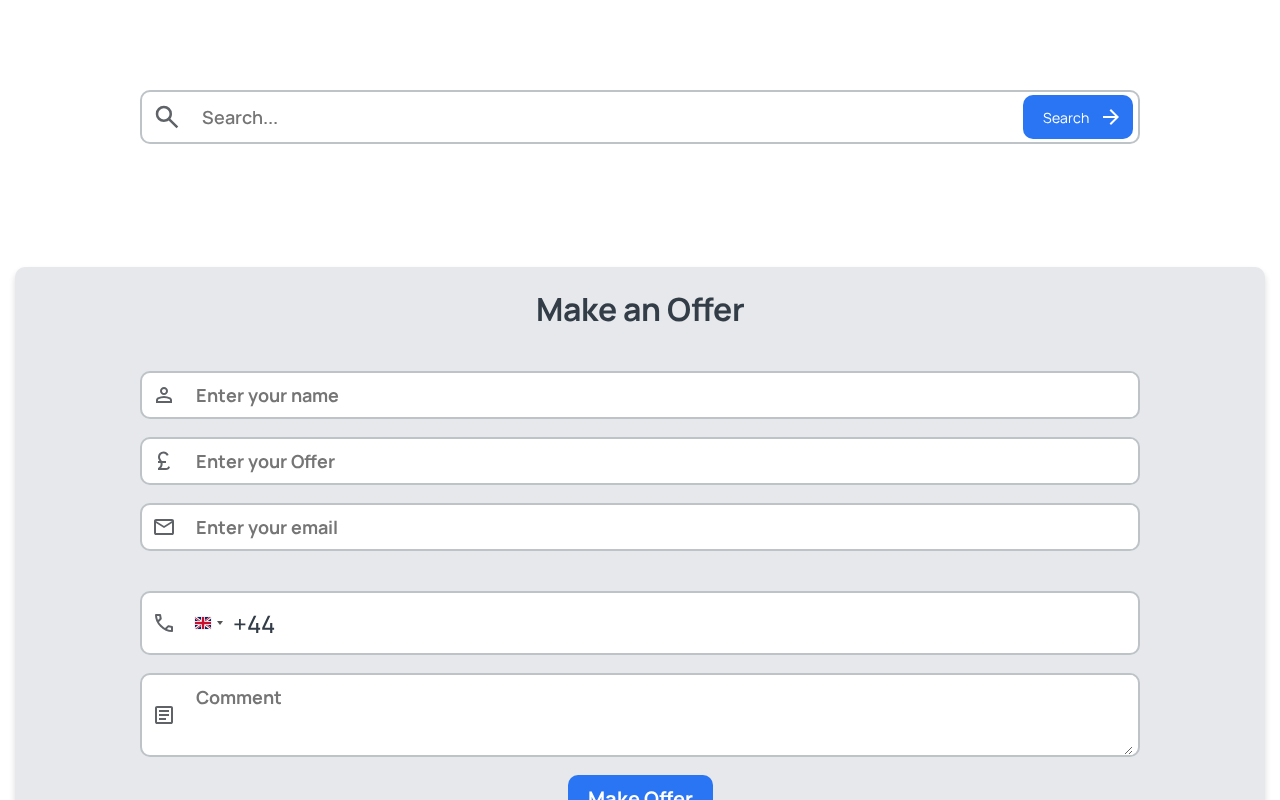
Task: Click inside the Comment text area
Action: (640, 715)
